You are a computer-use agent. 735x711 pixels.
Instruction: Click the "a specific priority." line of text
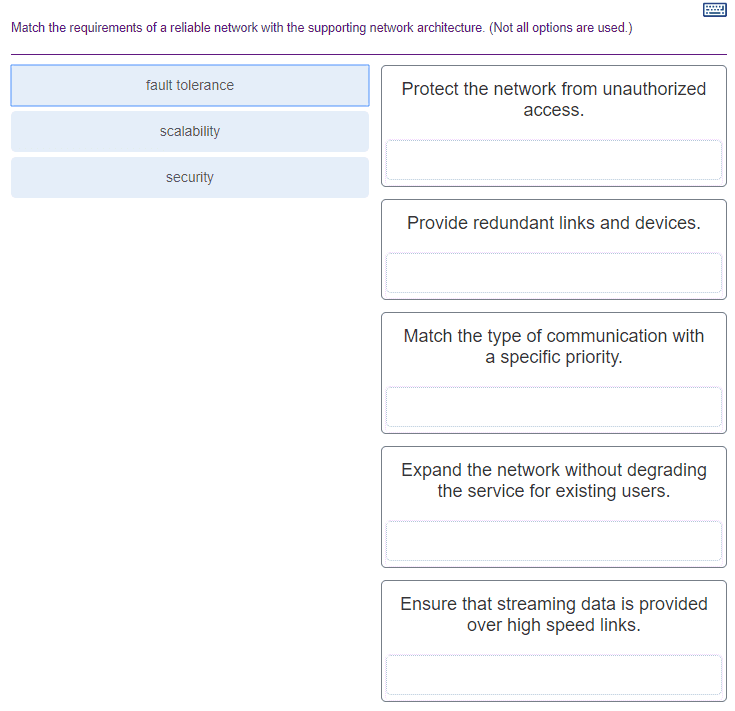coord(553,358)
